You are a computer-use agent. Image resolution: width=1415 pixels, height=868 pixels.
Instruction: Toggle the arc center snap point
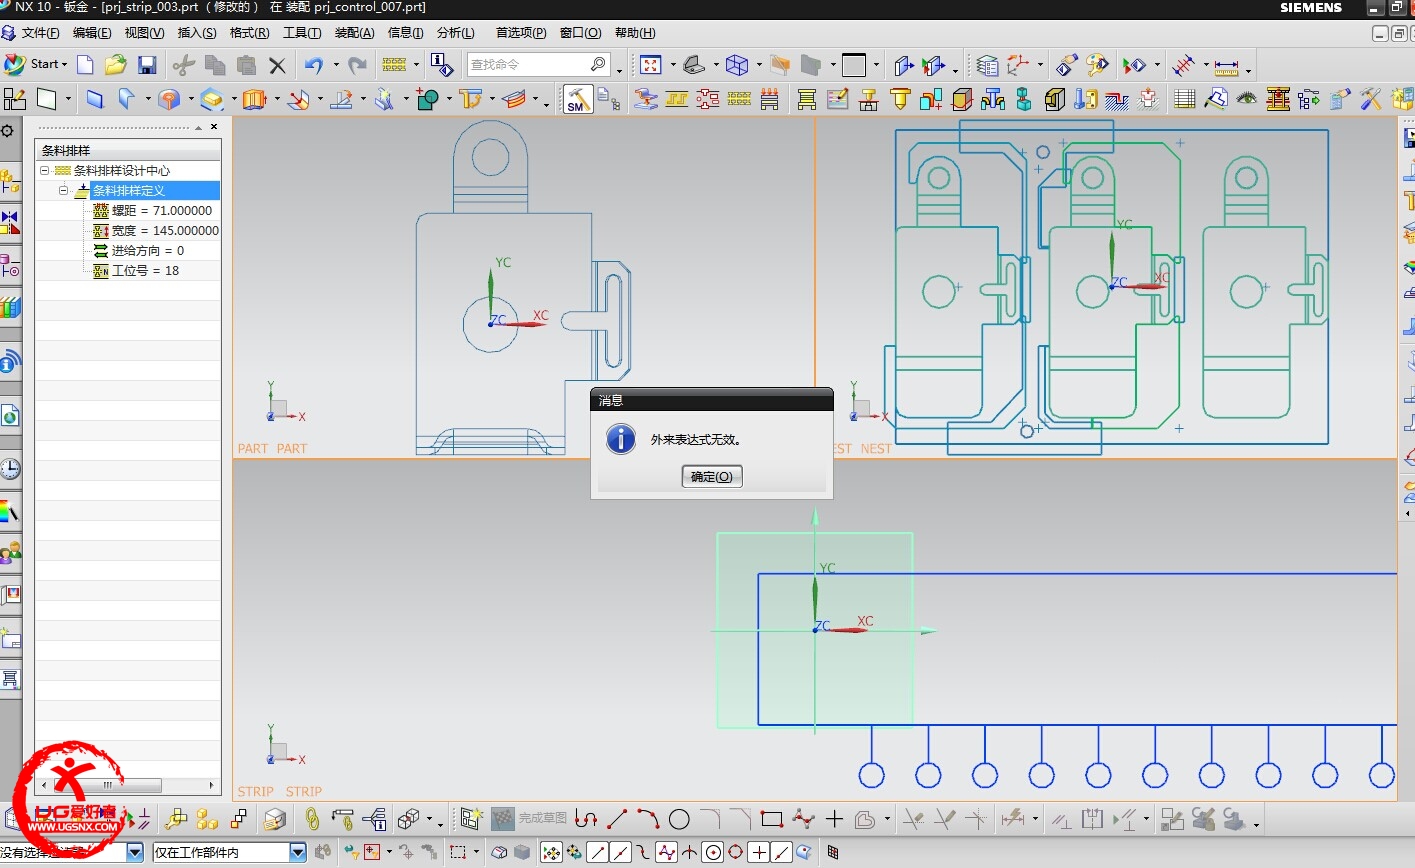713,853
